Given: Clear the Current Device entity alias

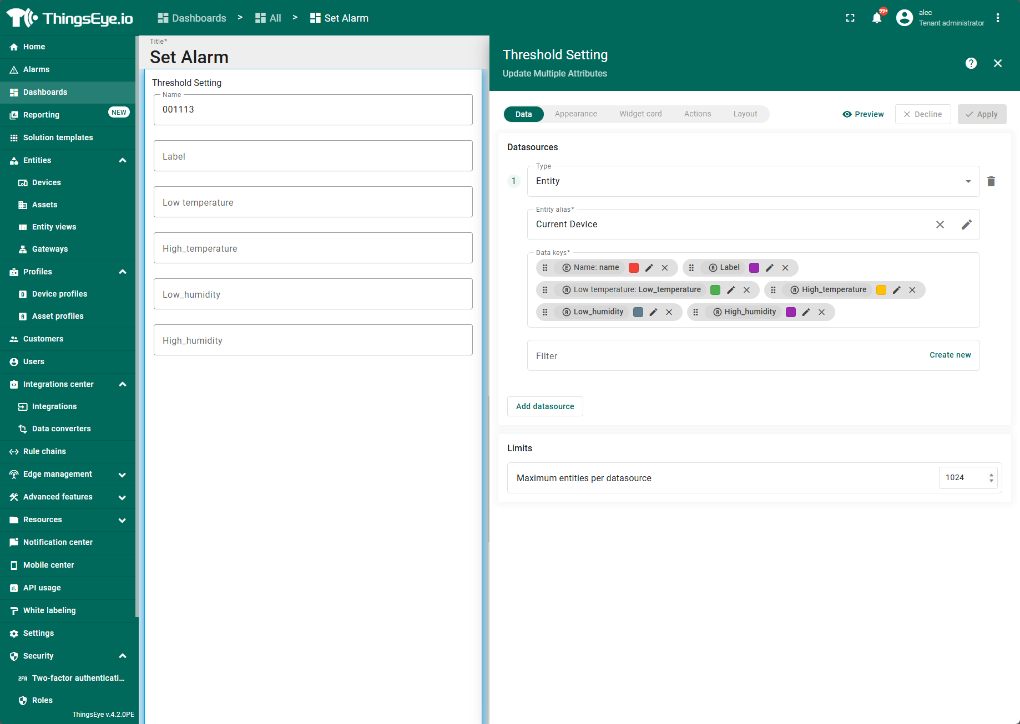Looking at the screenshot, I should 940,224.
